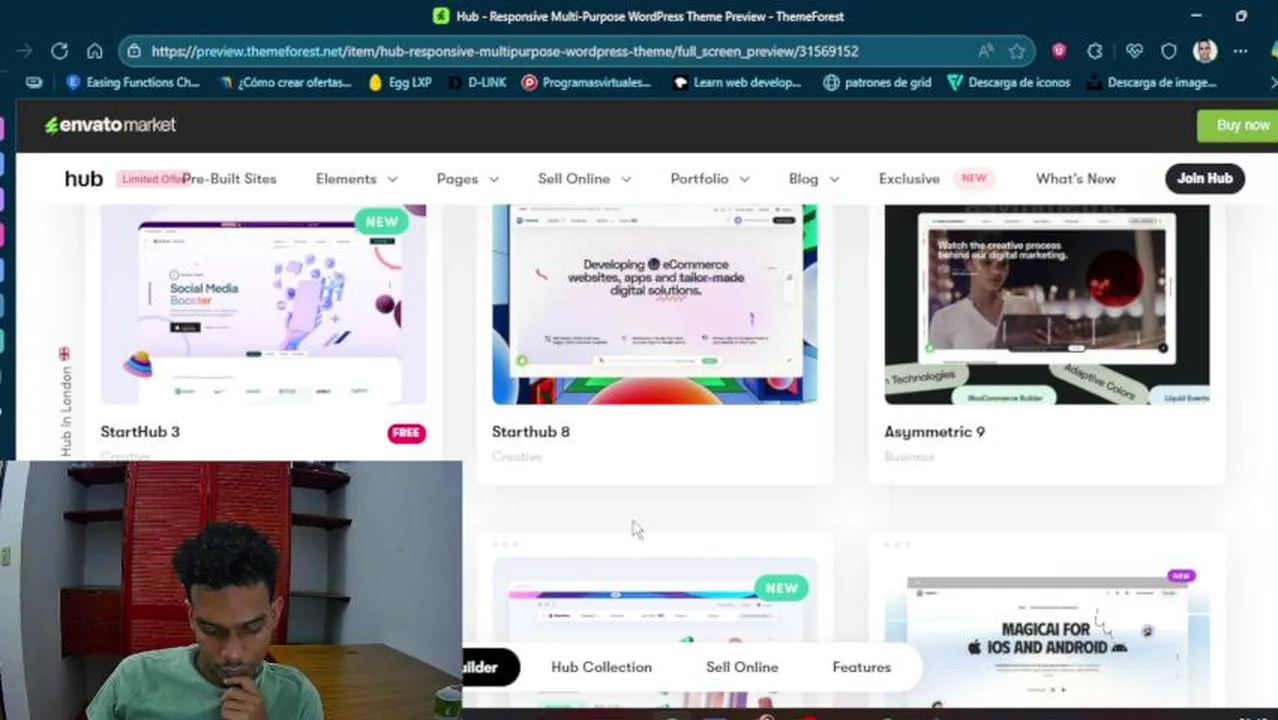Screen dimensions: 1278x720
Task: Click the shield outline icon in toolbar
Action: [1169, 51]
